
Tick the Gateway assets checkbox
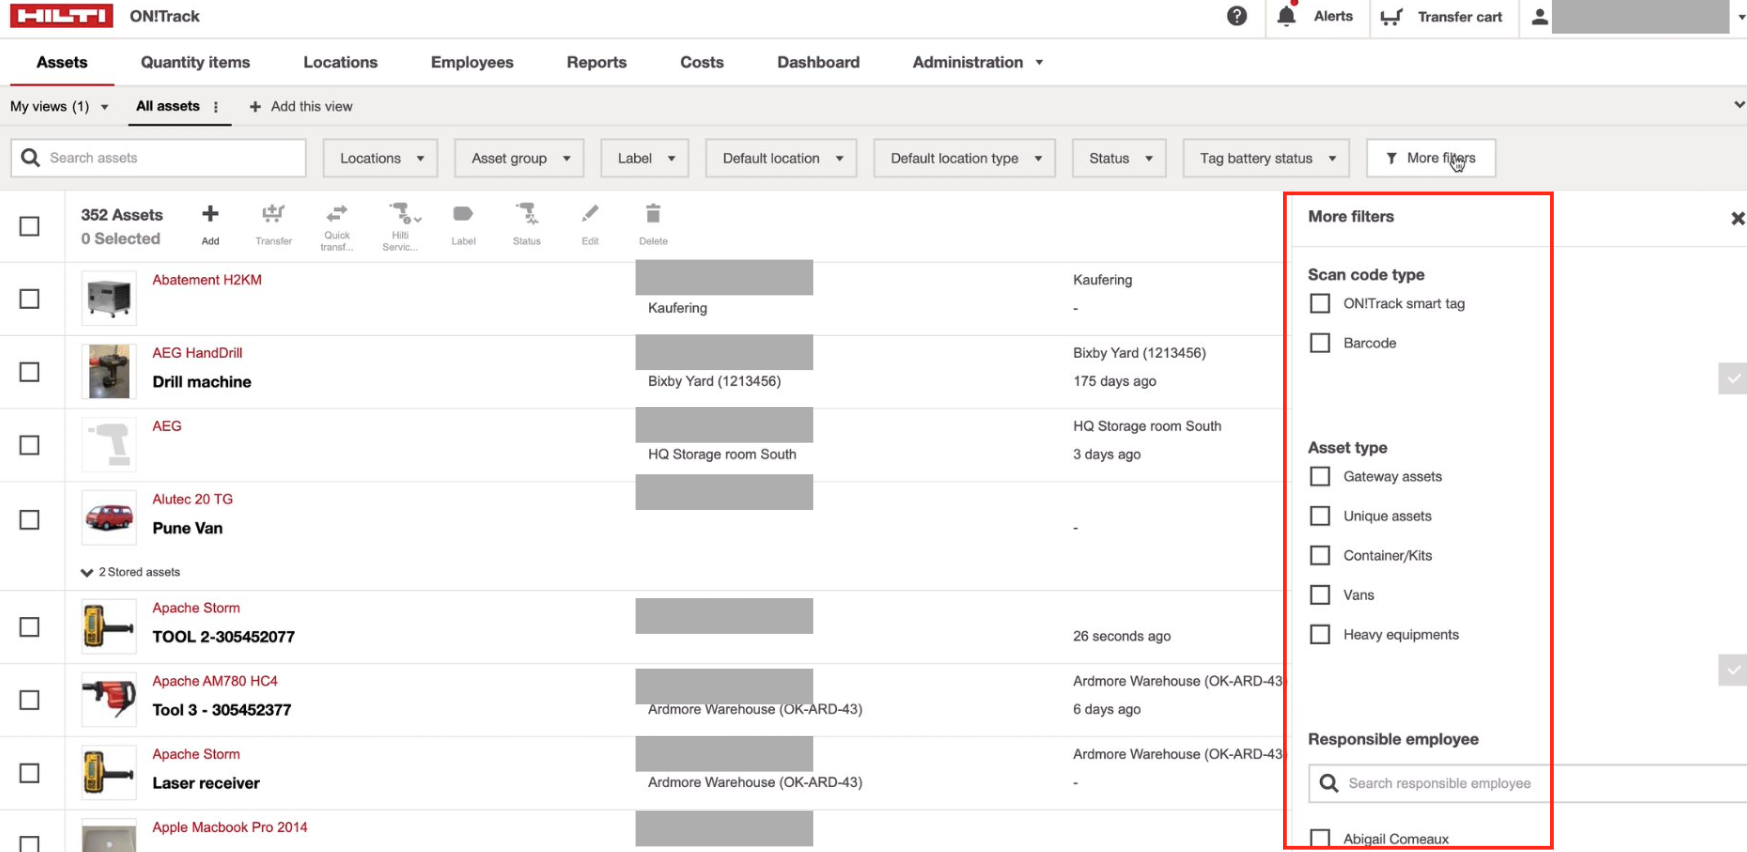[x=1320, y=476]
